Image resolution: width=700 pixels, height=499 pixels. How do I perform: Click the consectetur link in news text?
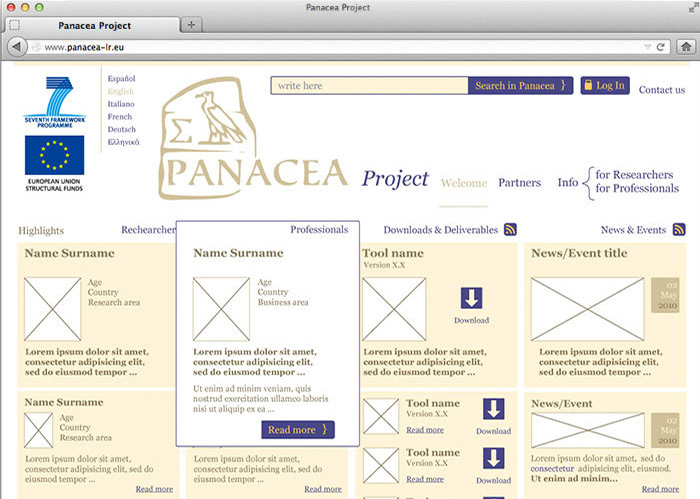pos(552,469)
